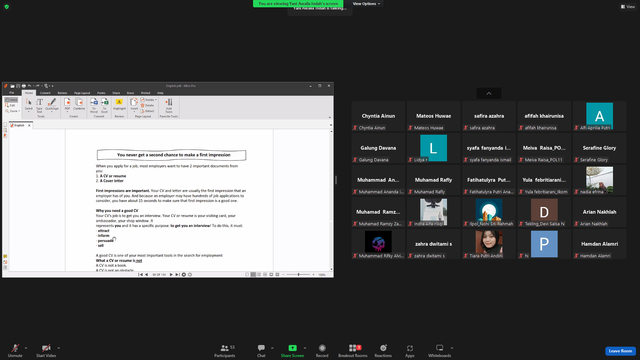Image resolution: width=640 pixels, height=360 pixels.
Task: Click the Leave Room button
Action: [620, 351]
